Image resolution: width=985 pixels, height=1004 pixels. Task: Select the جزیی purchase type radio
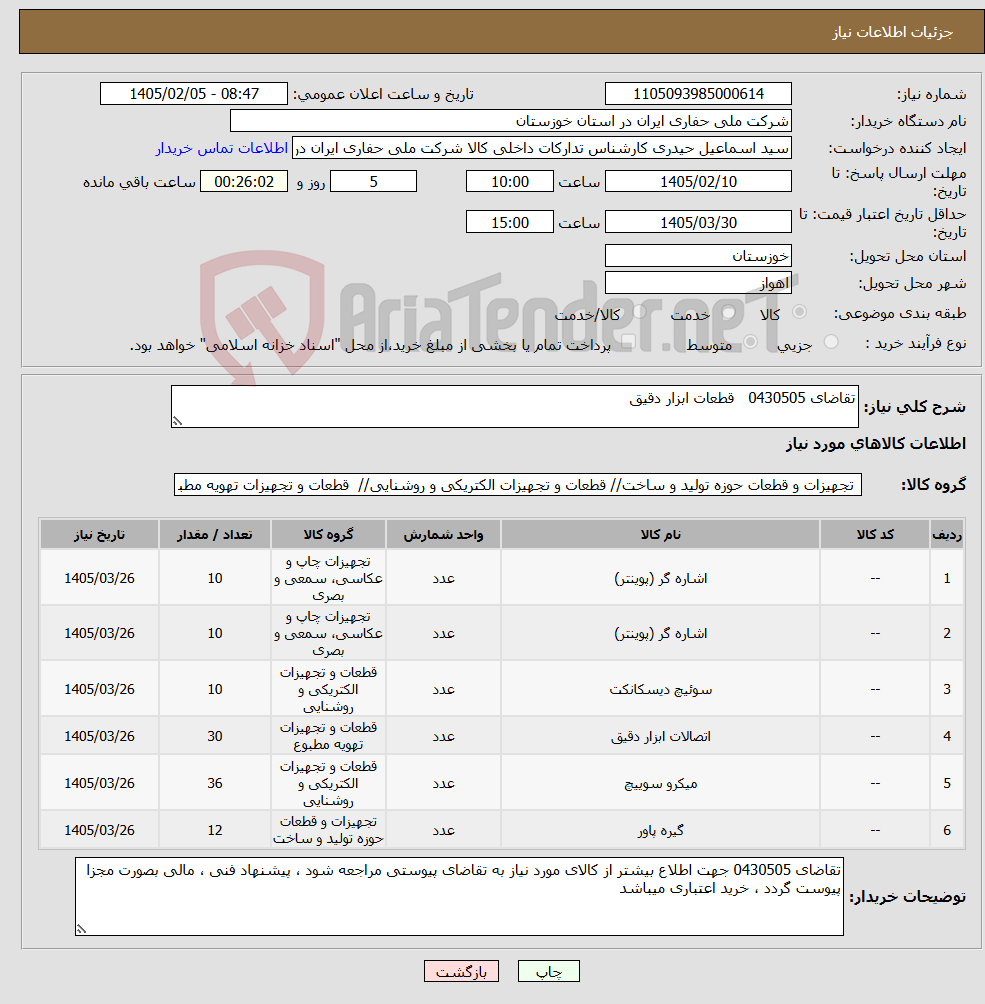click(x=831, y=342)
